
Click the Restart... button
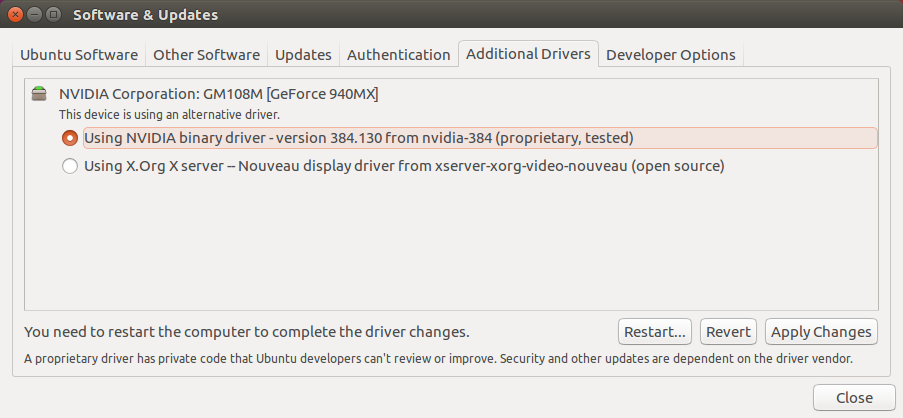(655, 332)
